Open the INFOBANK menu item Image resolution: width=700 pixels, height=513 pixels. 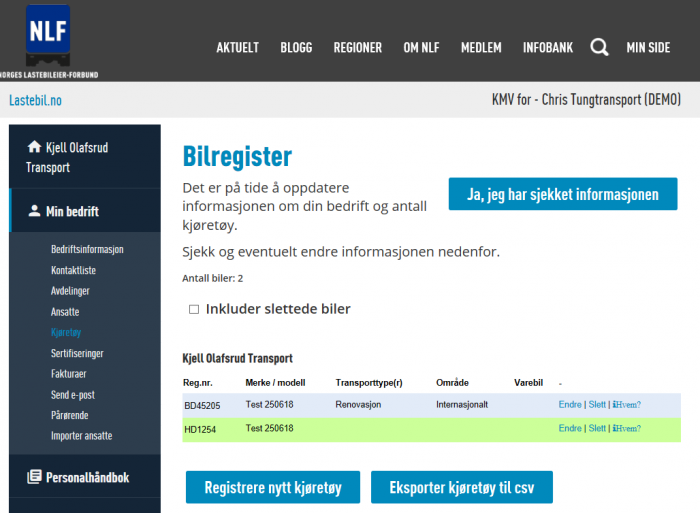(x=548, y=47)
